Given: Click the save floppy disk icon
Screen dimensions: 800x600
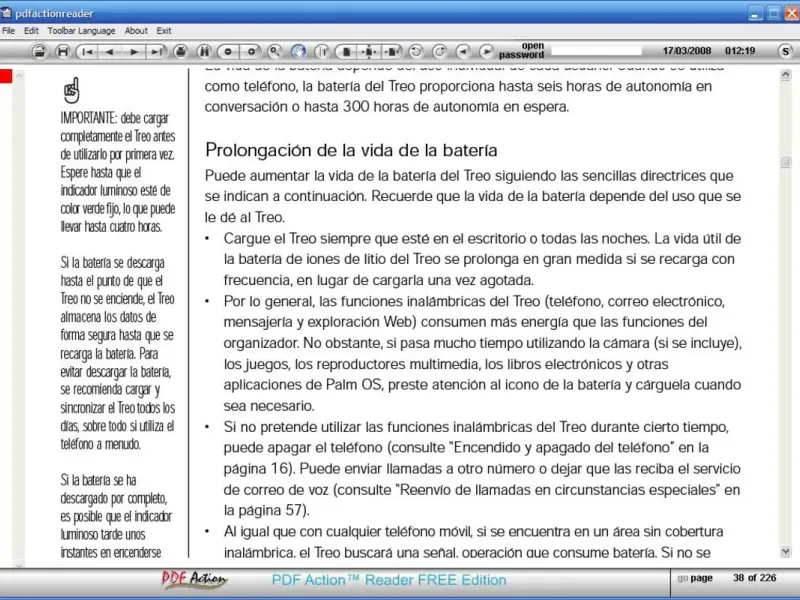Looking at the screenshot, I should pyautogui.click(x=62, y=52).
